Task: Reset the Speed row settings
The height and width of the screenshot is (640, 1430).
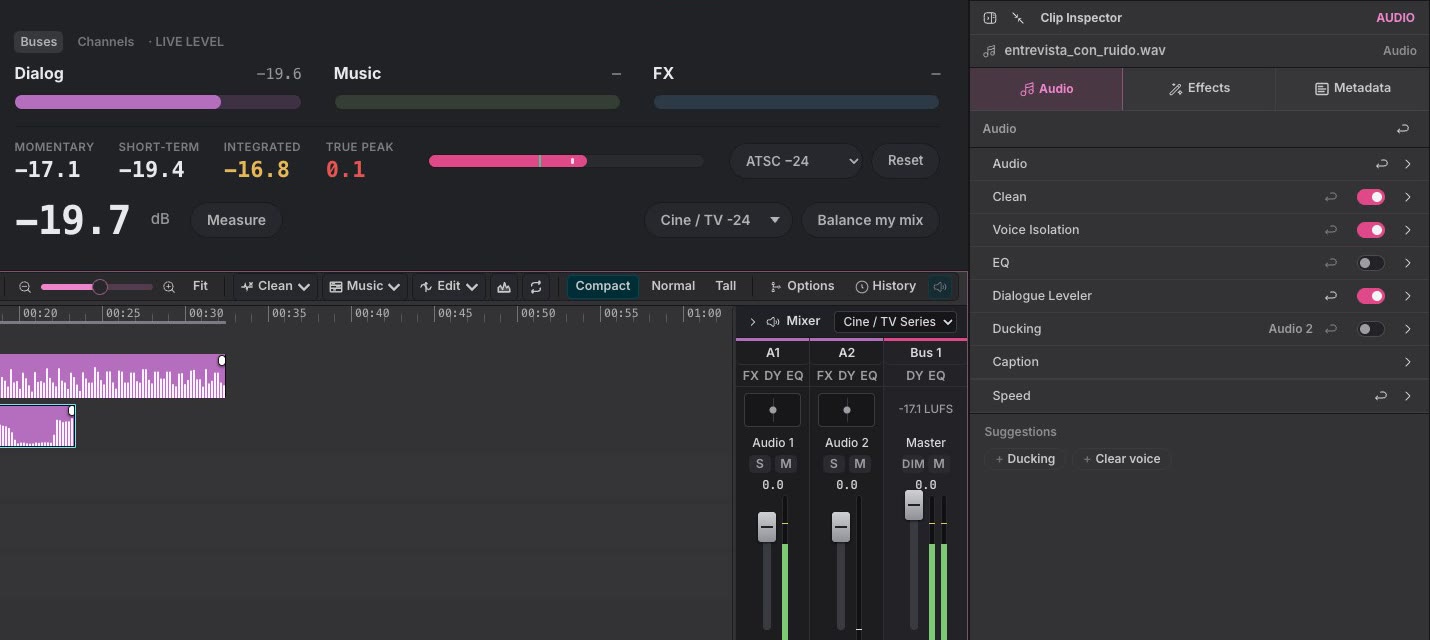Action: (1382, 396)
